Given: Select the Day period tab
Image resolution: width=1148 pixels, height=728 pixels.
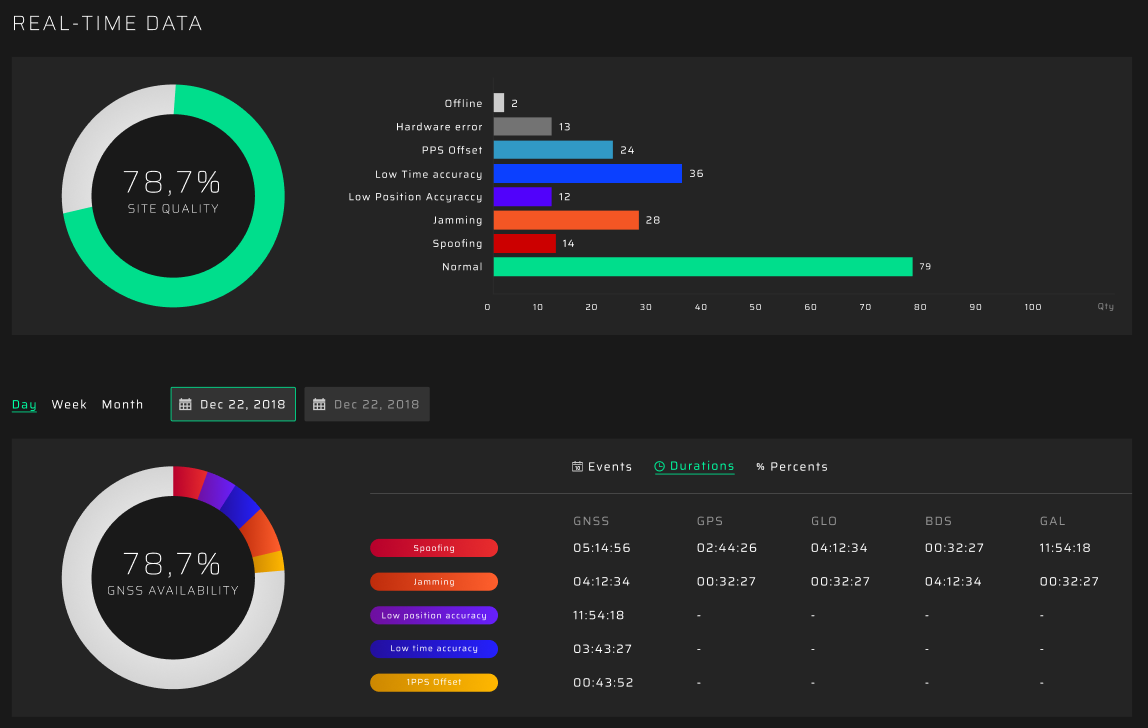Looking at the screenshot, I should 24,405.
